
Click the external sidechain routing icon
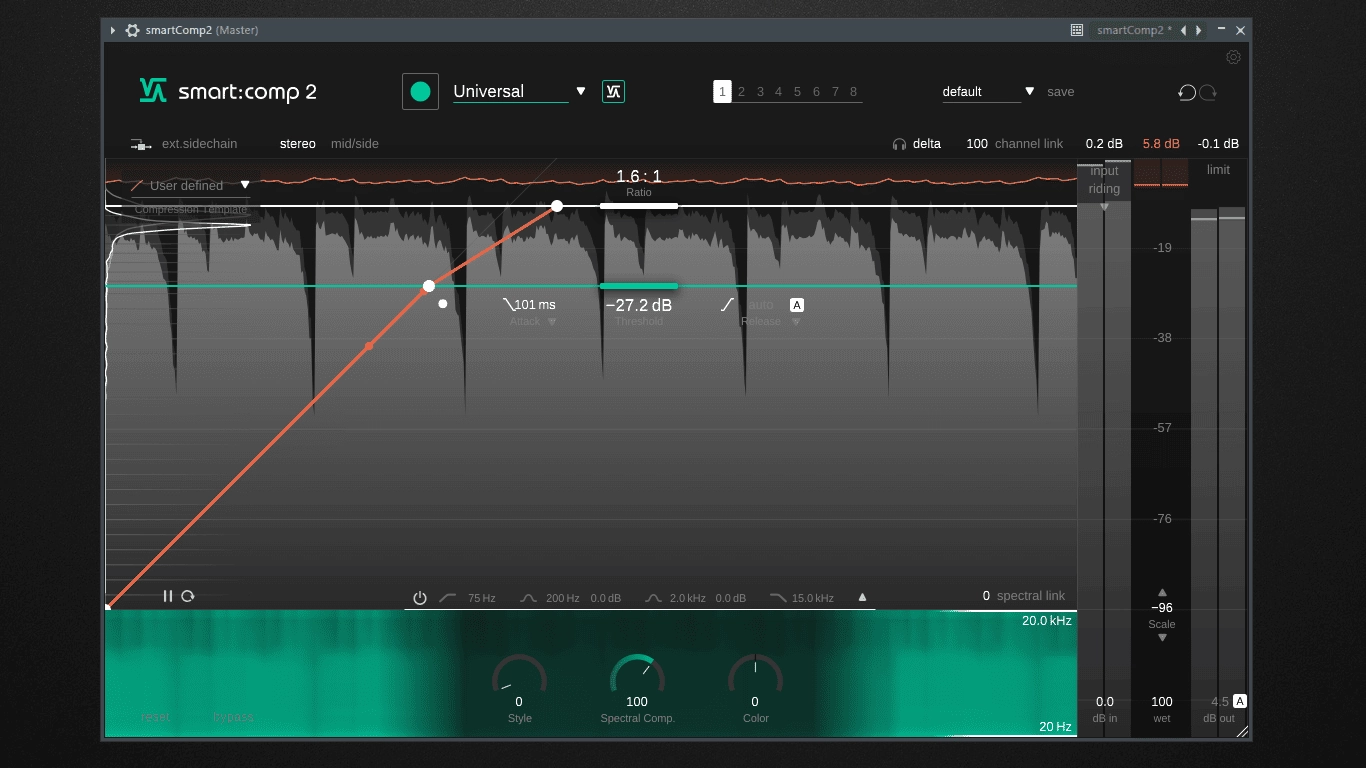pos(141,144)
